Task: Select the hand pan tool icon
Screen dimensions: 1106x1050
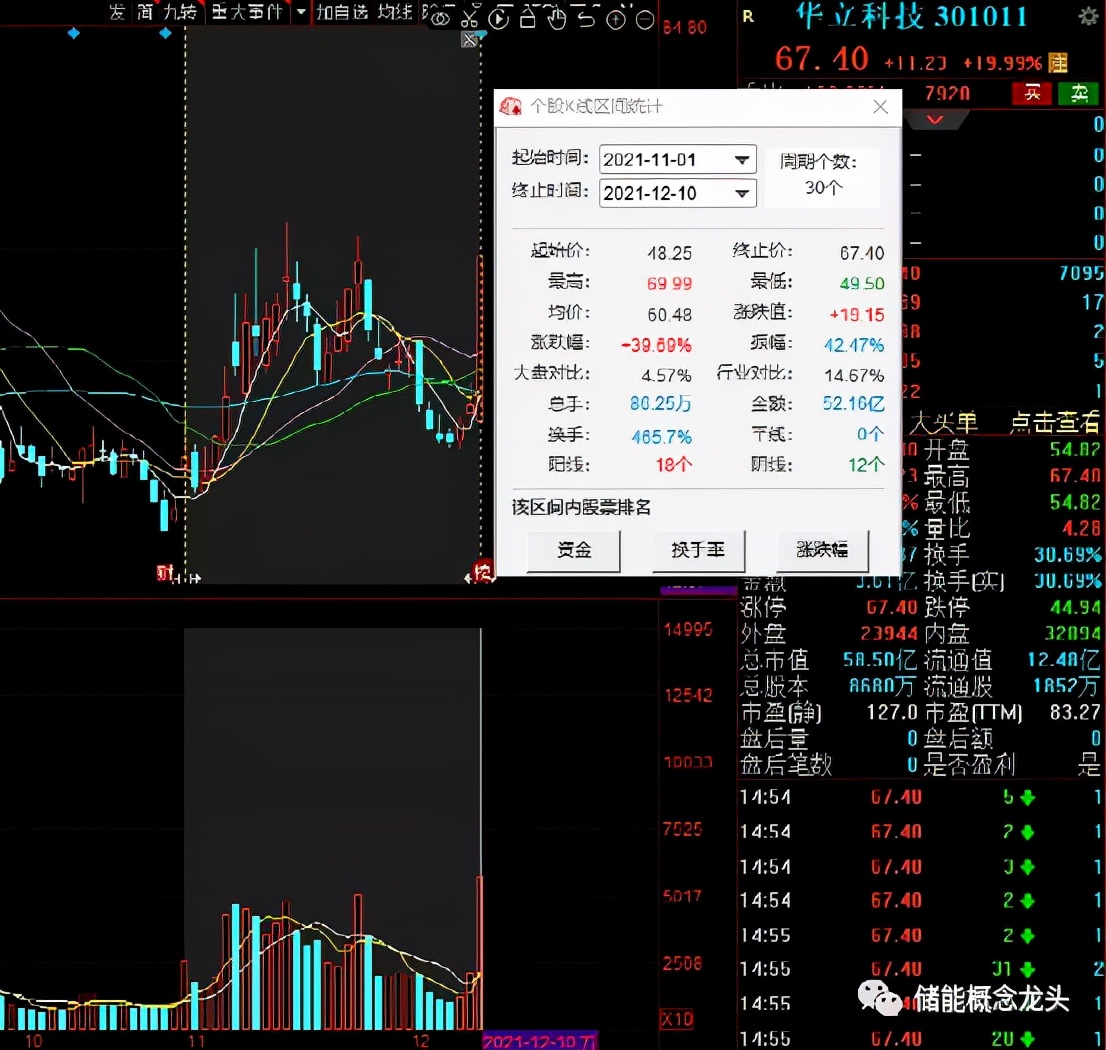Action: (558, 17)
